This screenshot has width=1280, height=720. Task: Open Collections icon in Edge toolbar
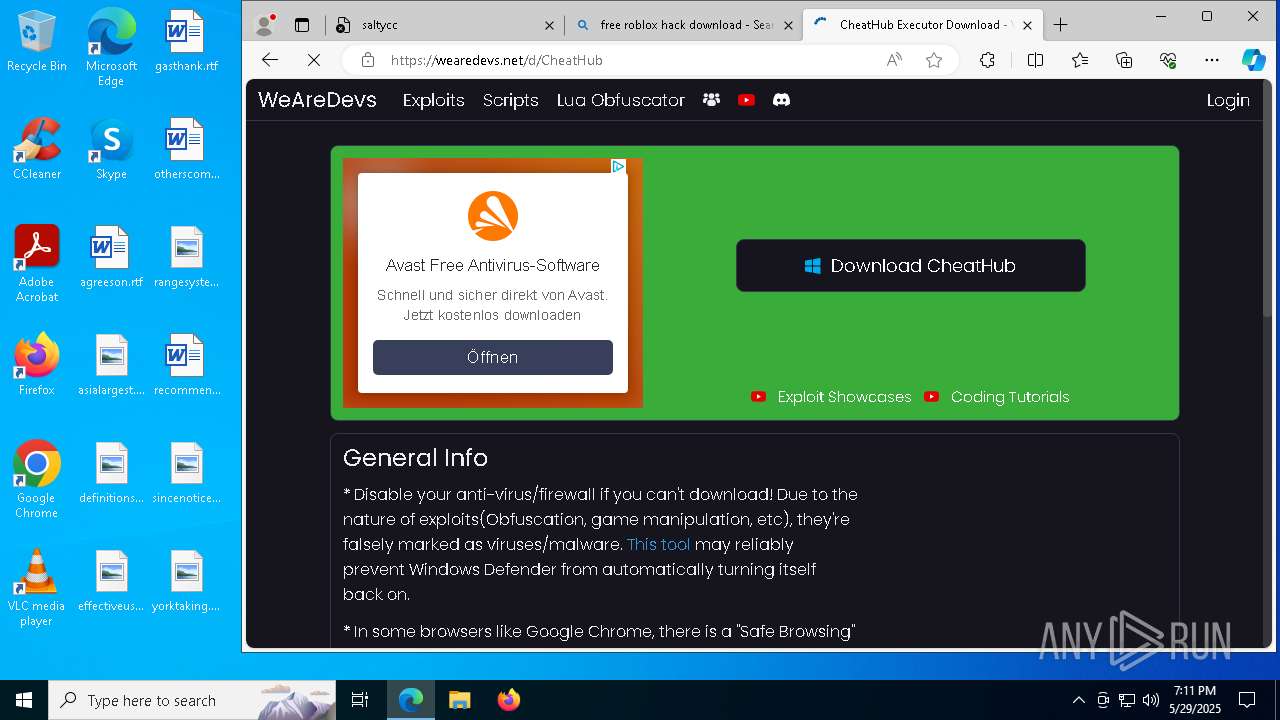click(x=1124, y=60)
